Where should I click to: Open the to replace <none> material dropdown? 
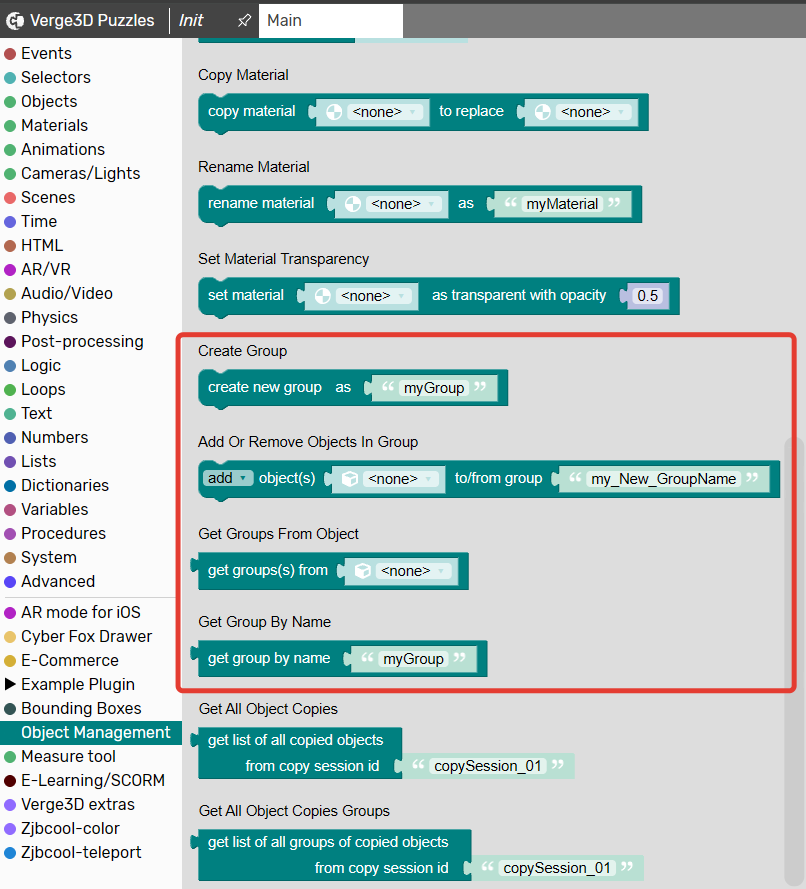click(595, 112)
